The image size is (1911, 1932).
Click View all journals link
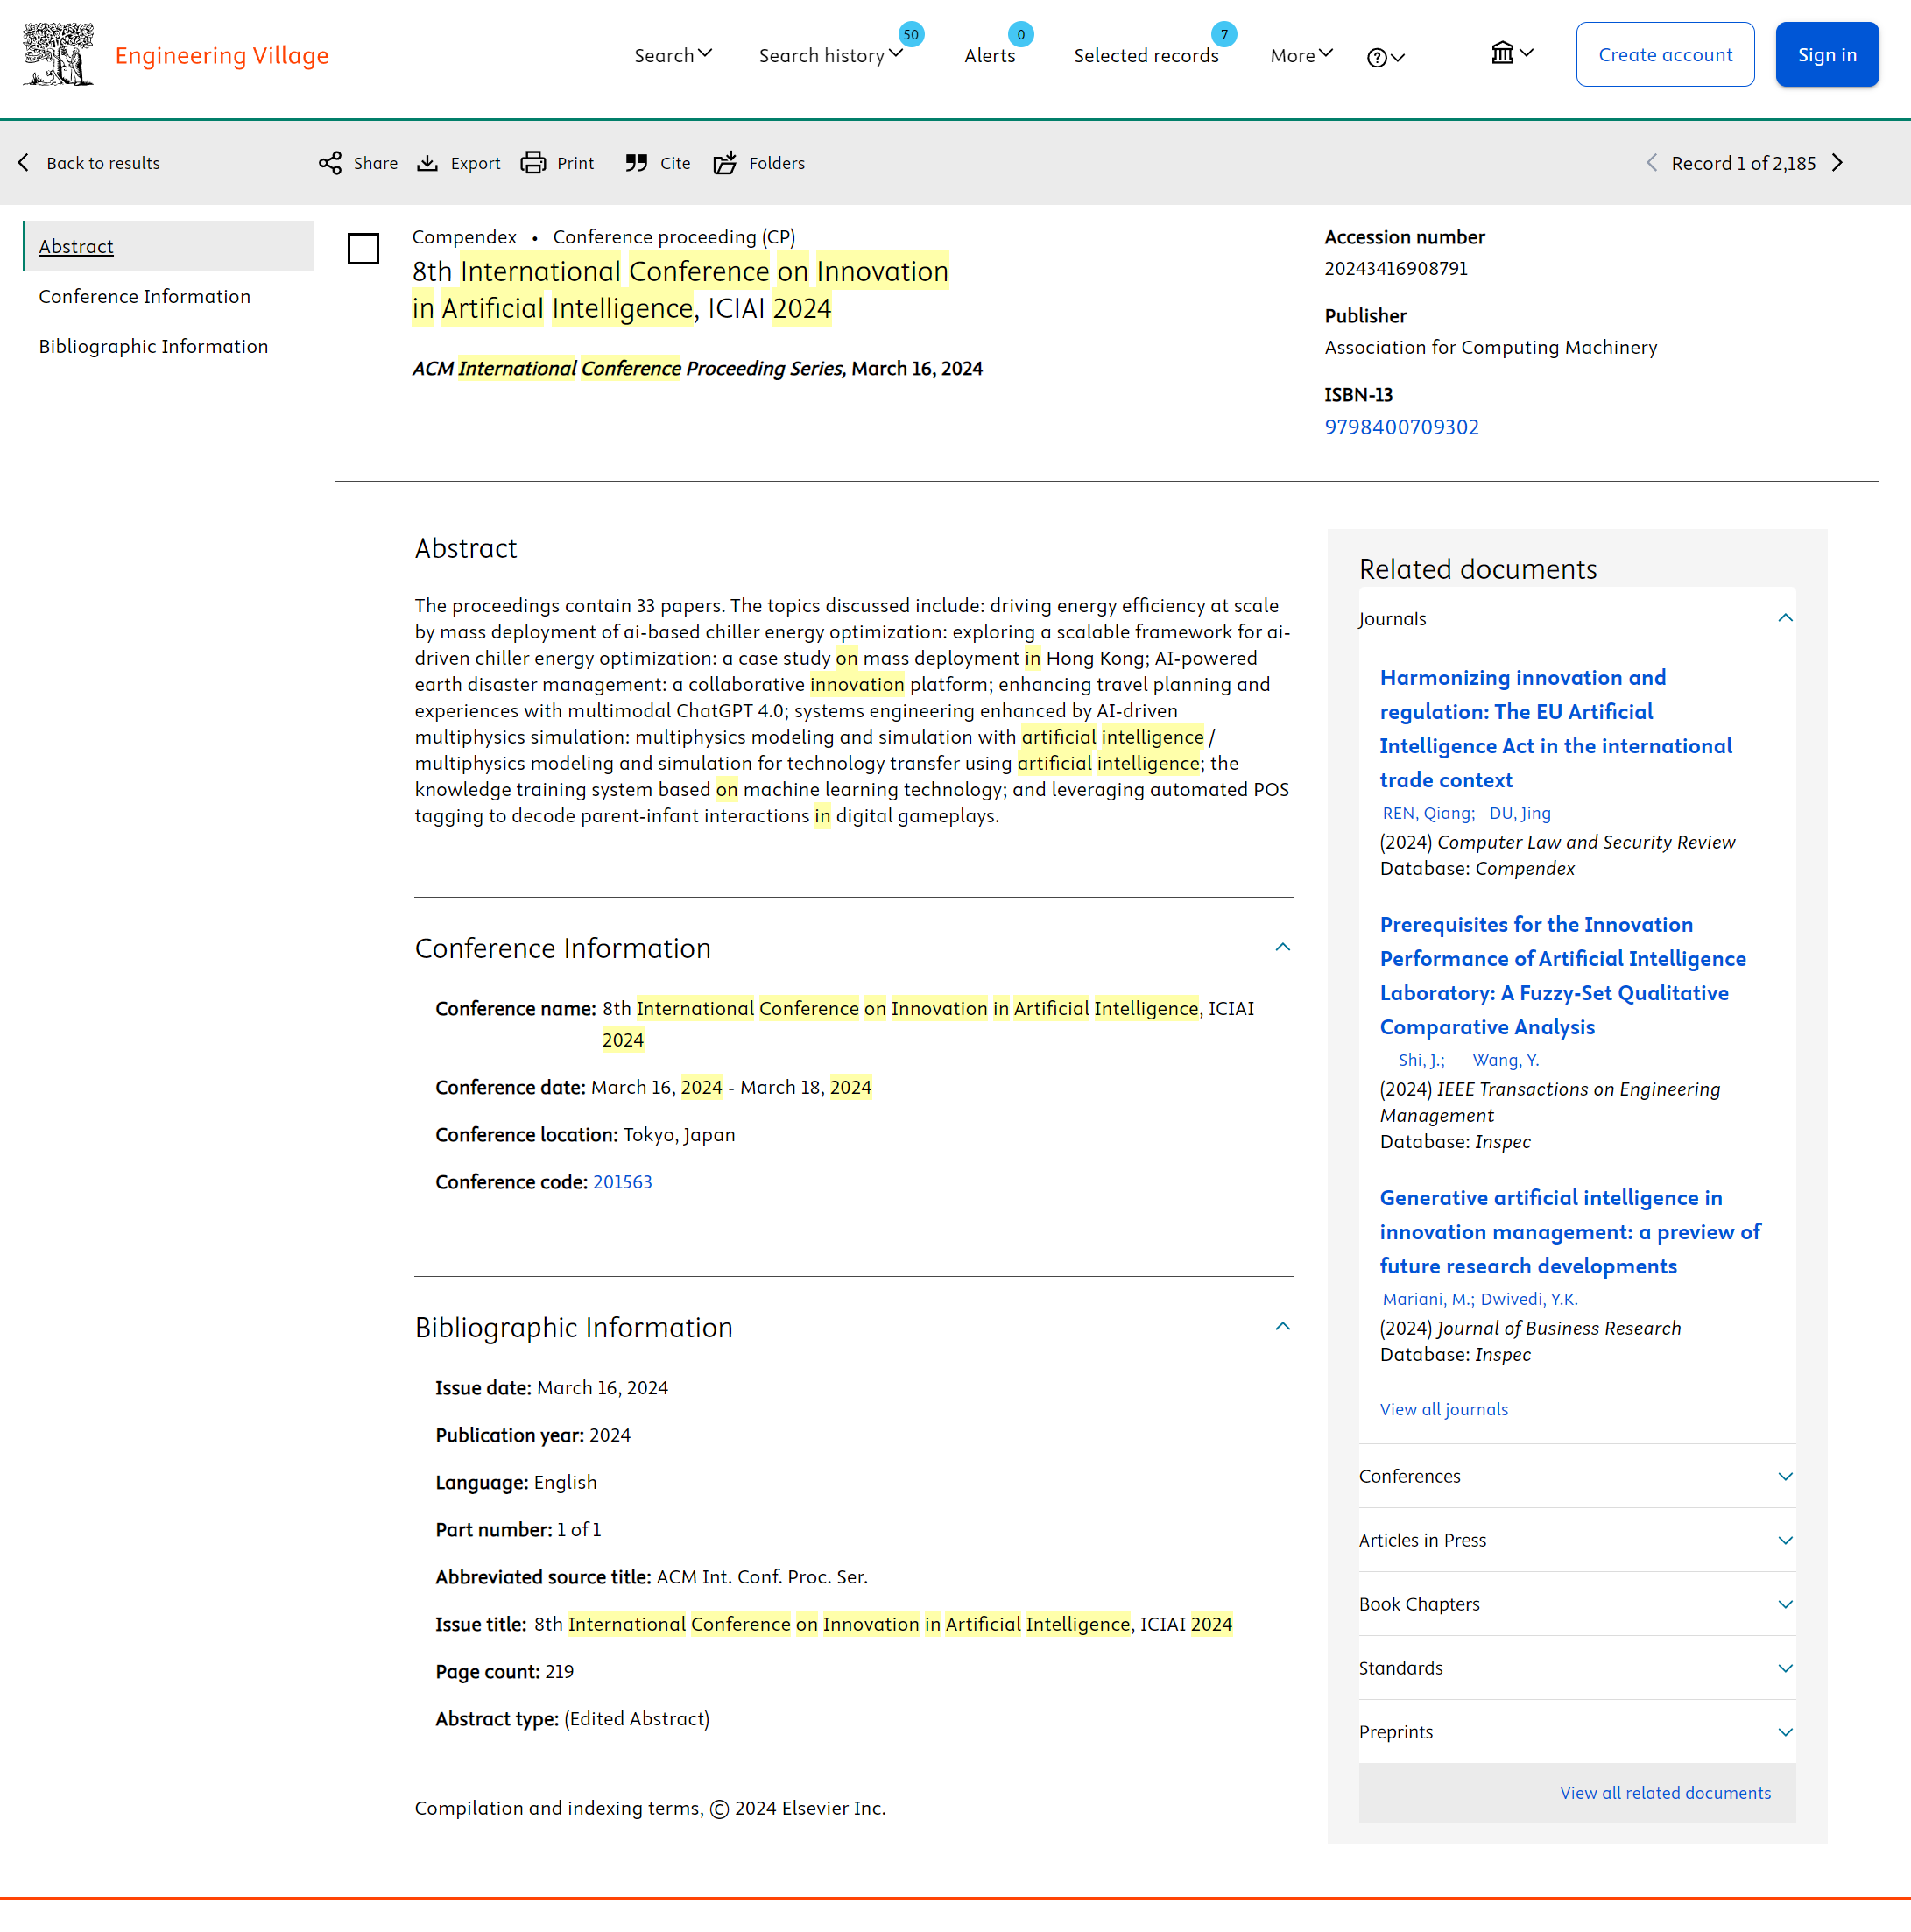point(1443,1409)
